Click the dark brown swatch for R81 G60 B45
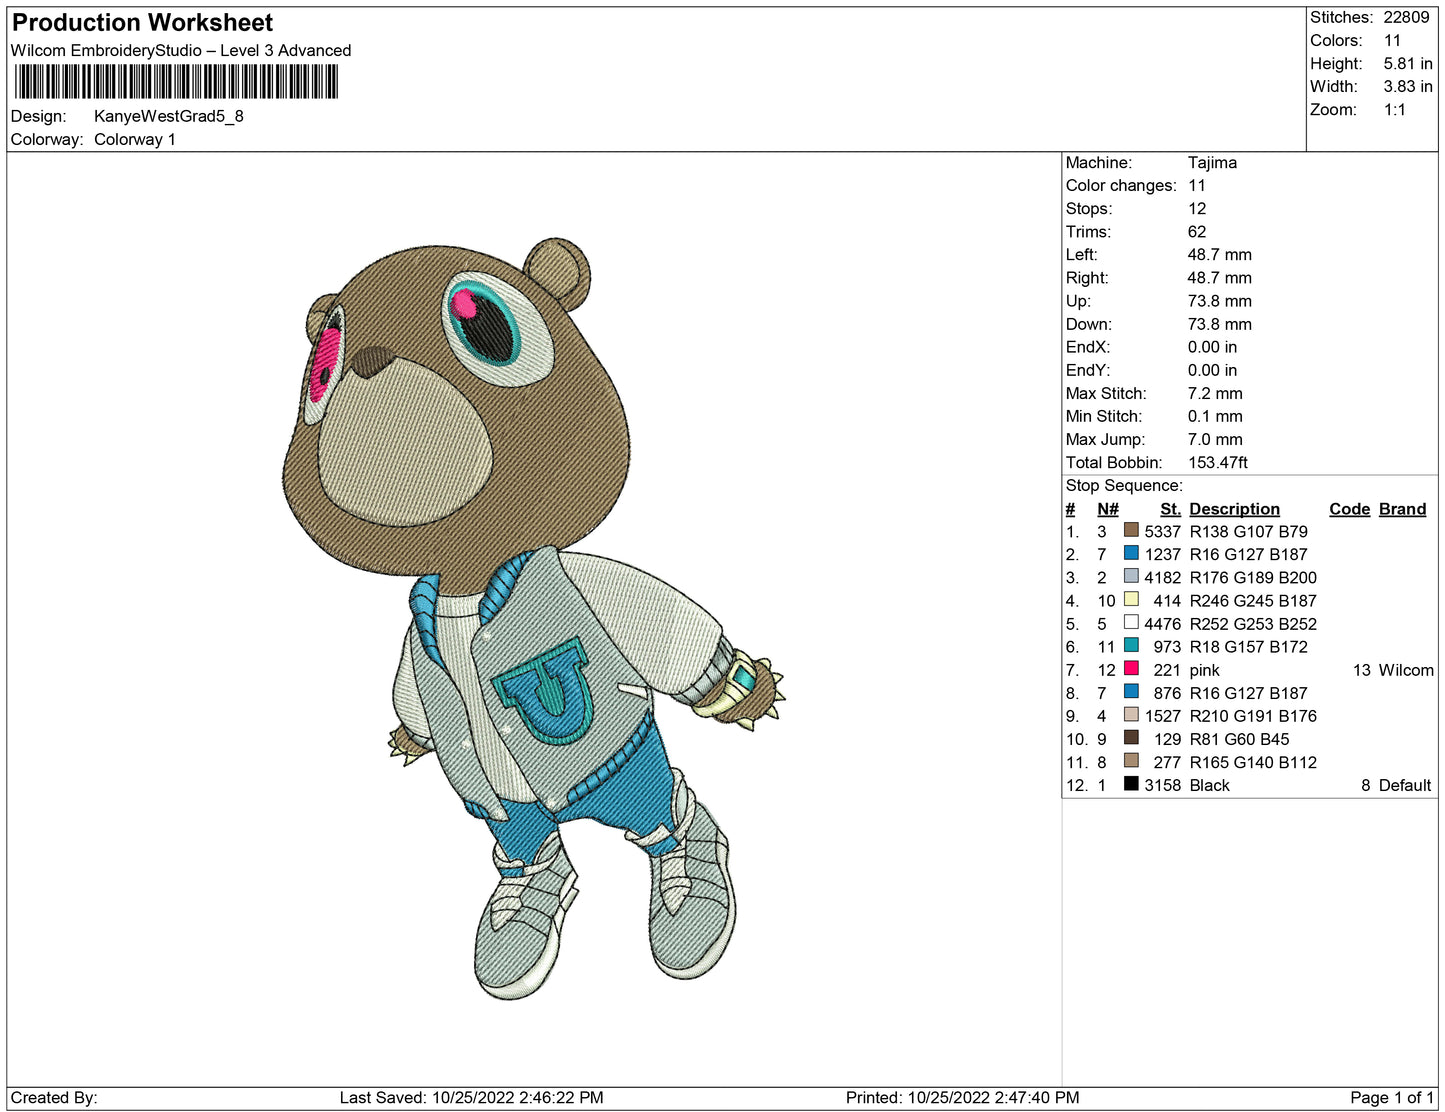The height and width of the screenshot is (1112, 1445). click(1131, 737)
